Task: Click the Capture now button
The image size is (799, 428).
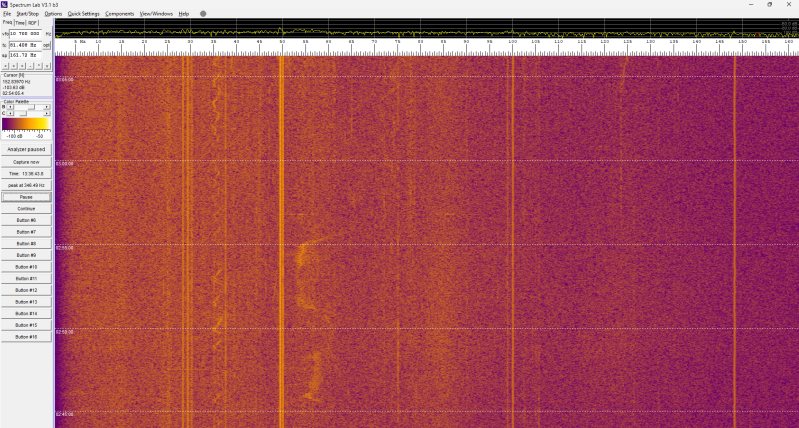Action: pos(26,162)
